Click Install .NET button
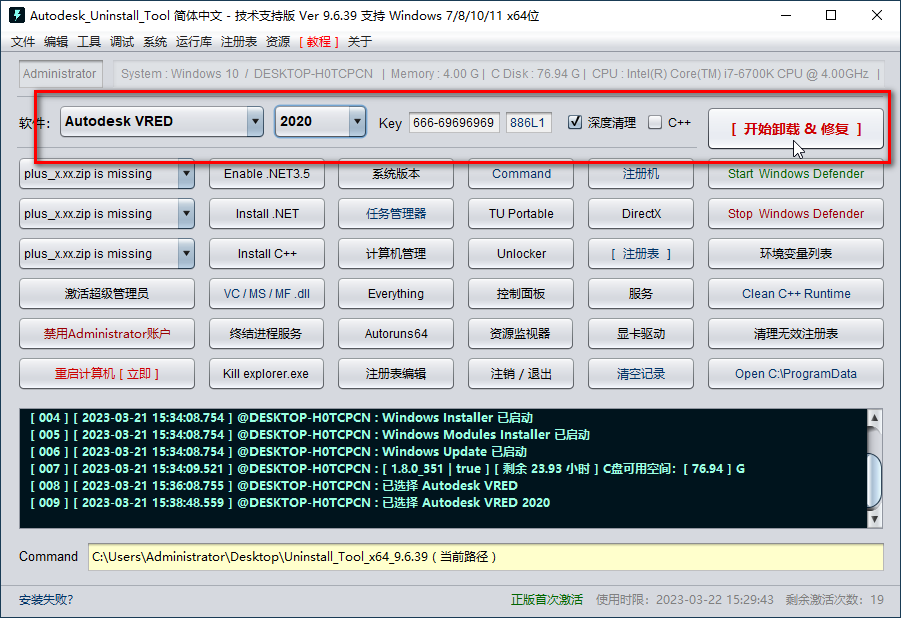 267,214
